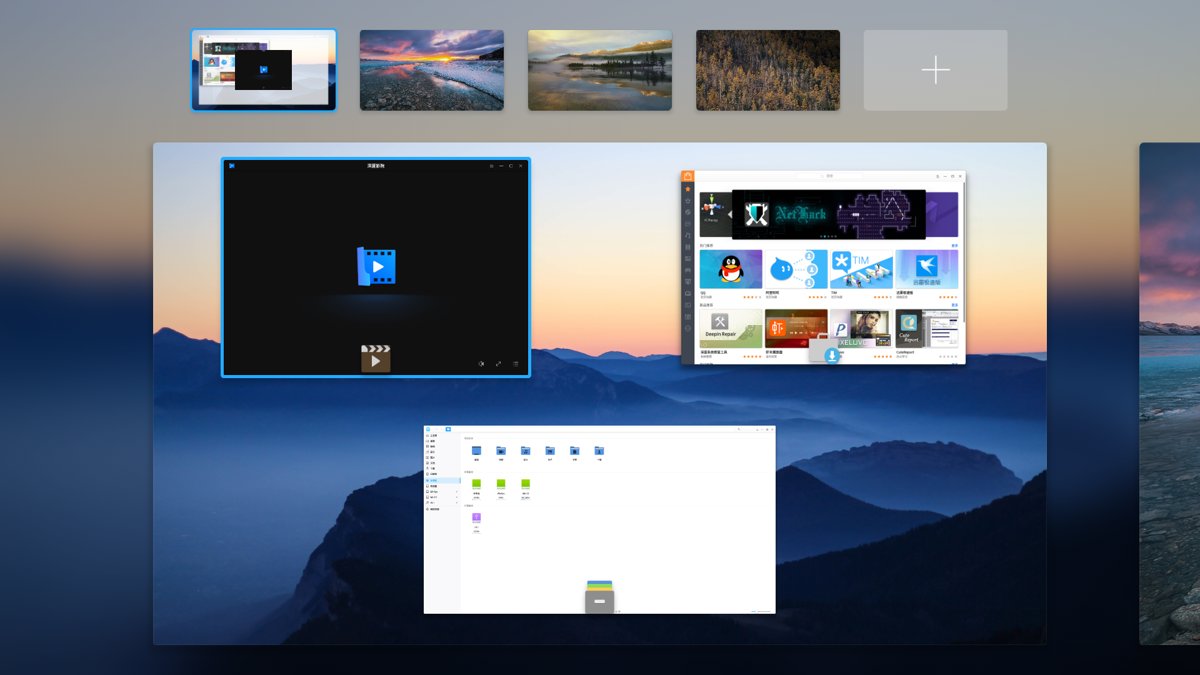The height and width of the screenshot is (675, 1200).
Task: Open playlist in the movie player
Action: pos(516,364)
